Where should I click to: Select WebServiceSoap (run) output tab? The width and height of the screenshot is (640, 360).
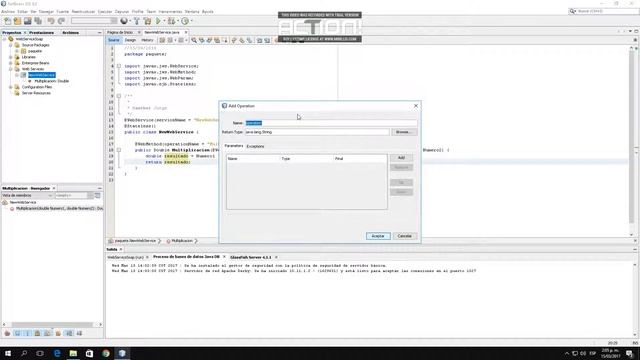[x=125, y=257]
